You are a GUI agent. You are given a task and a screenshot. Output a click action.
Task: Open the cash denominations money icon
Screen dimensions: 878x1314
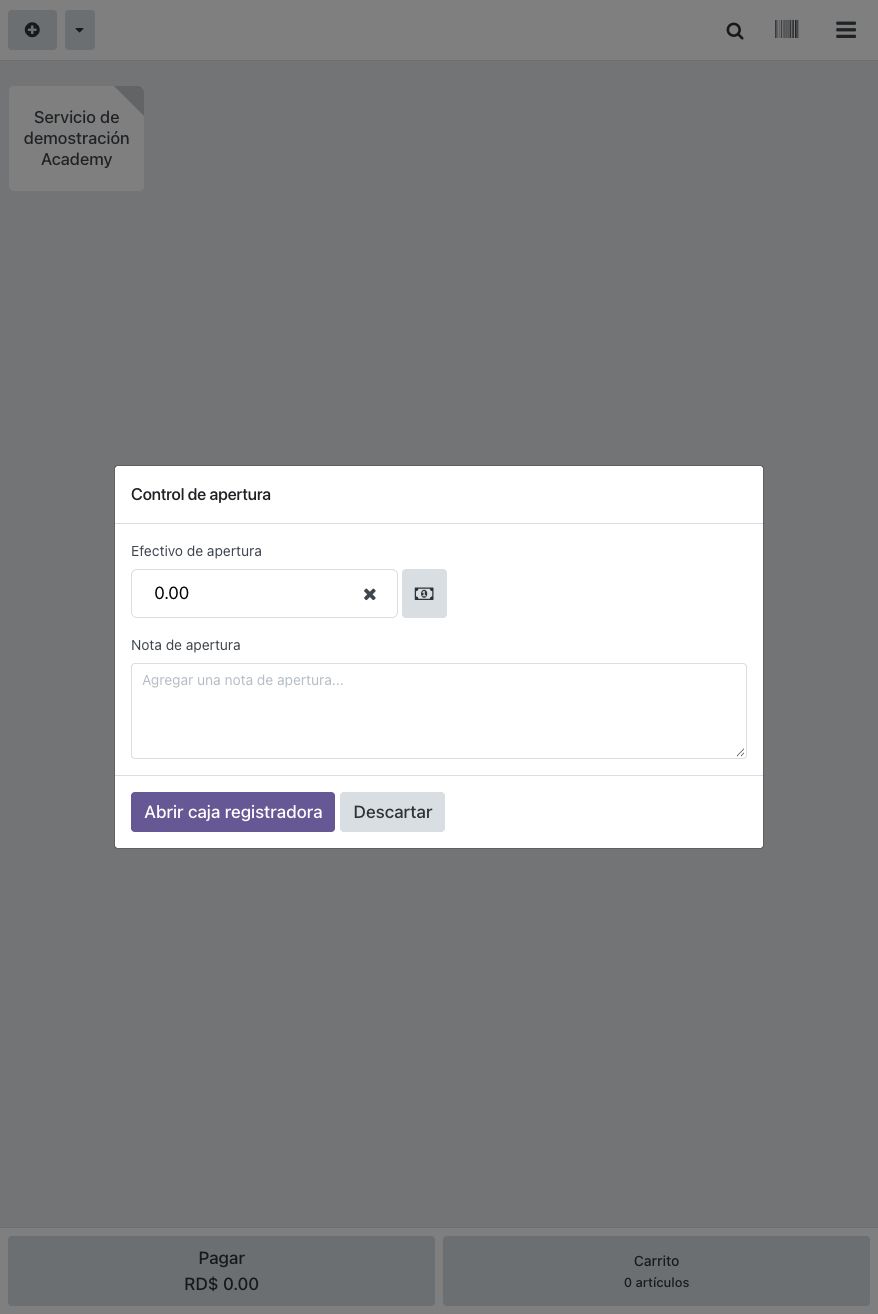click(x=424, y=594)
